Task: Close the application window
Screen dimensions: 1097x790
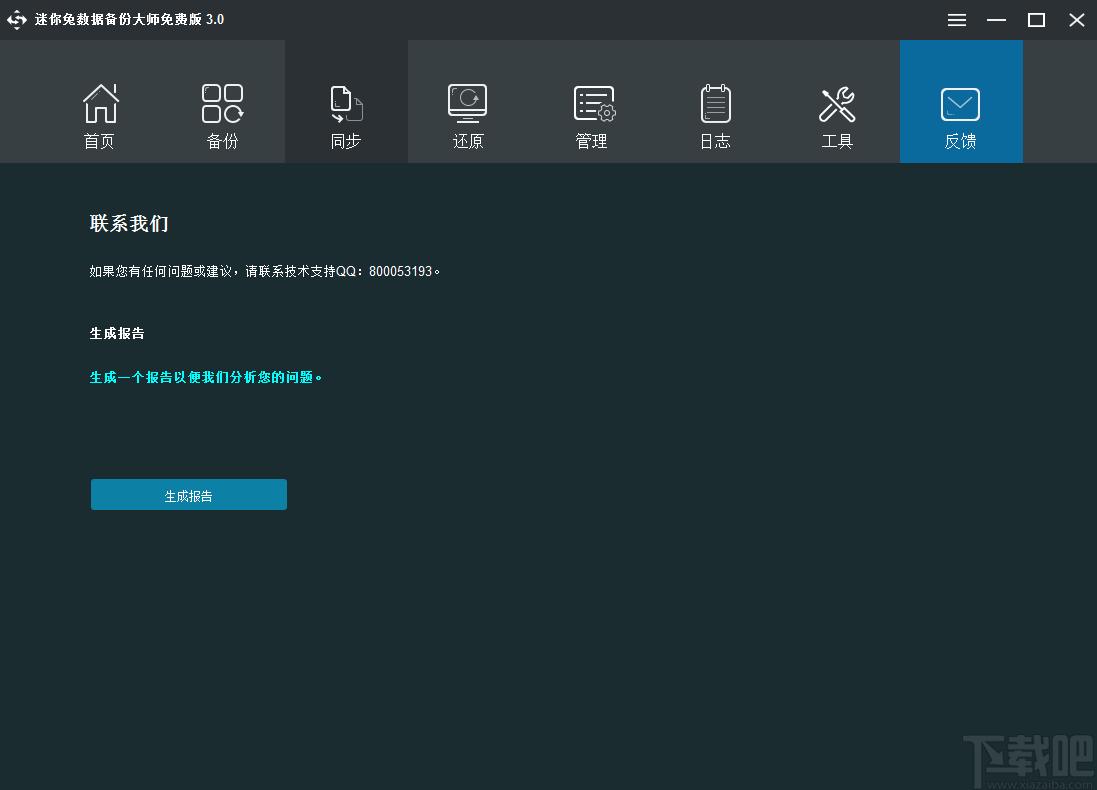Action: (1077, 20)
